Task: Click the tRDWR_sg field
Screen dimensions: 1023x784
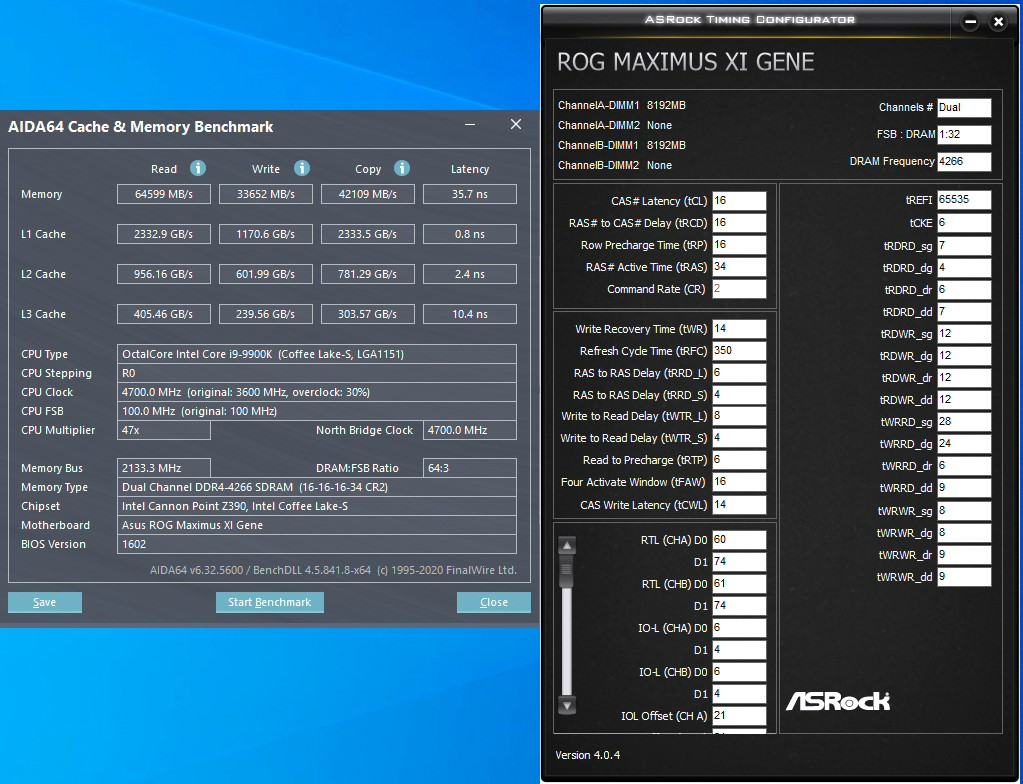Action: [x=964, y=334]
